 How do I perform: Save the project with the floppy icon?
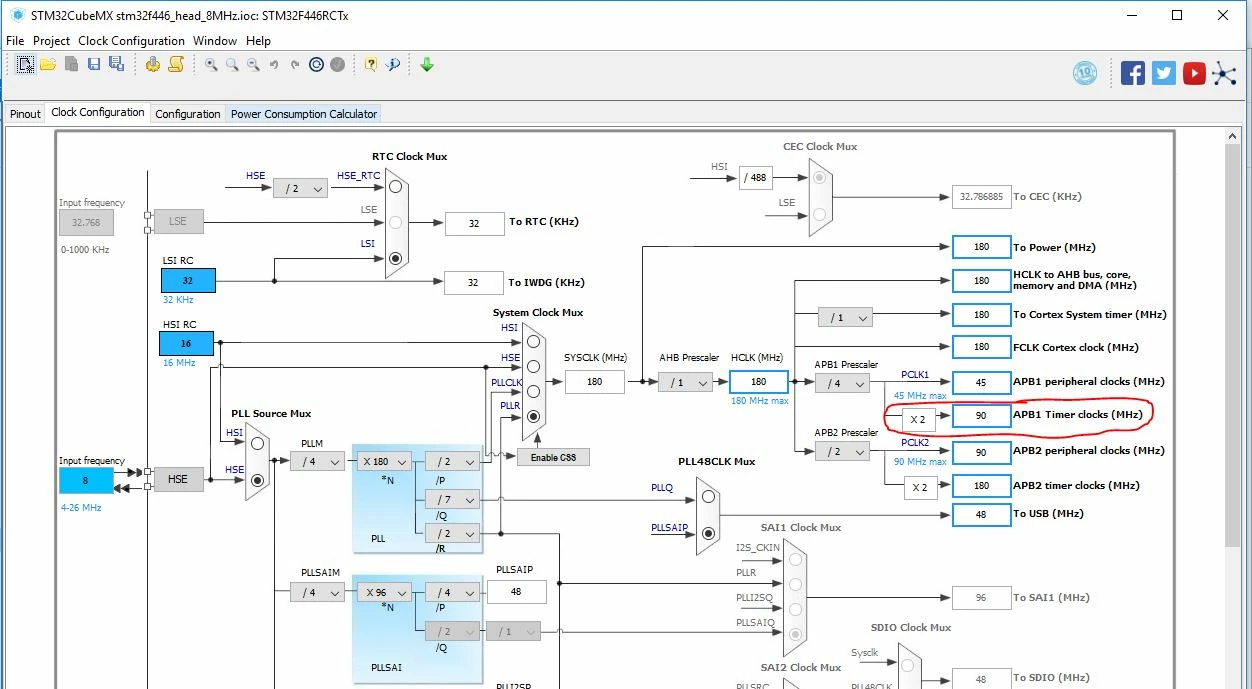click(x=94, y=65)
